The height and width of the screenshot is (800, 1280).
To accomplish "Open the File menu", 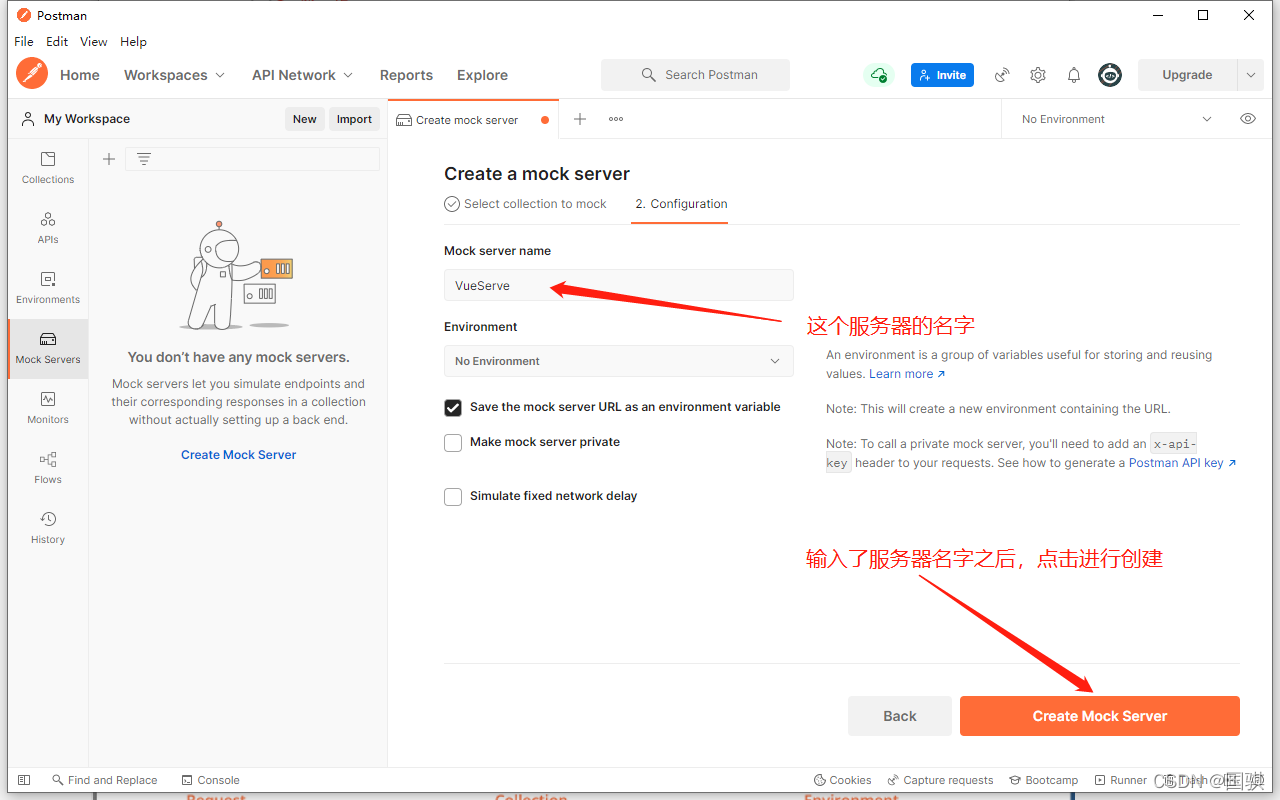I will 24,42.
